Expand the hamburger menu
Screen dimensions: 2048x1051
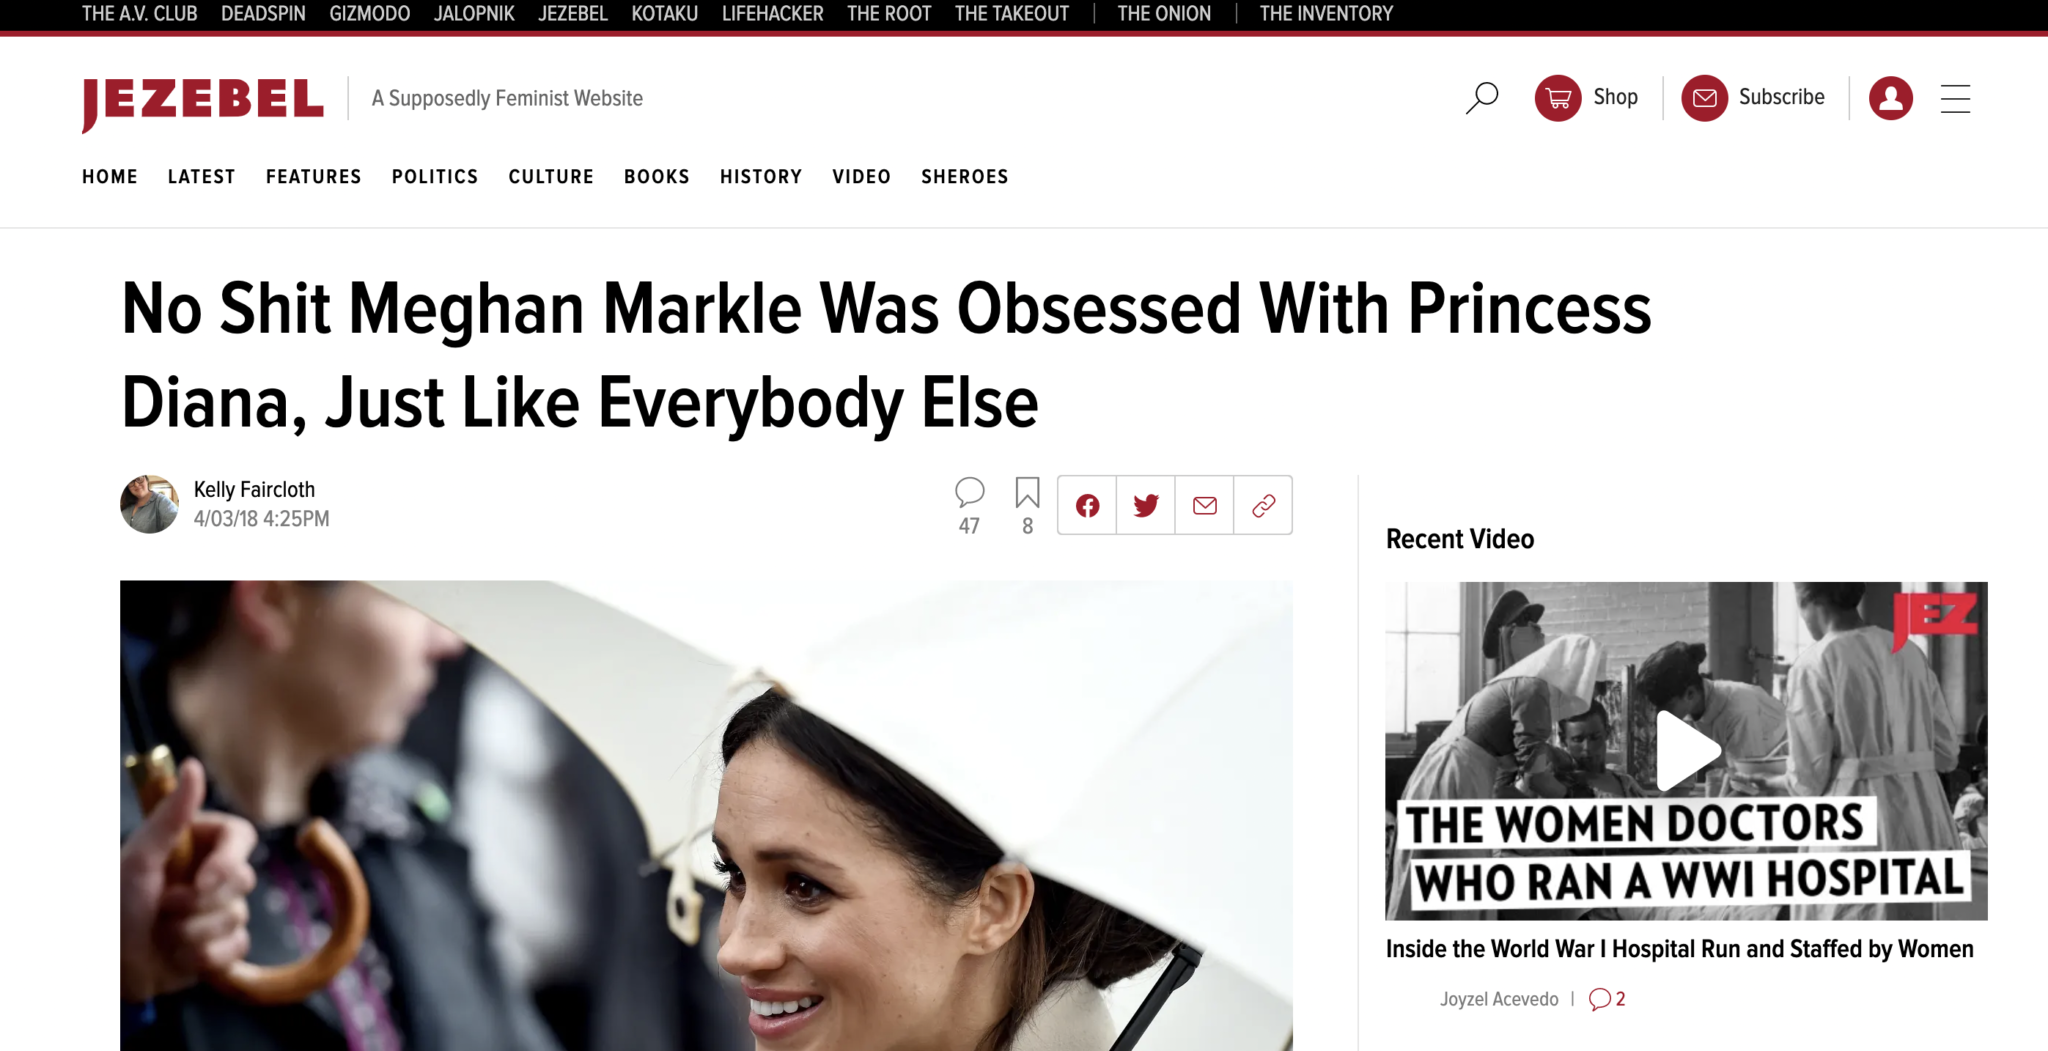pos(1955,98)
